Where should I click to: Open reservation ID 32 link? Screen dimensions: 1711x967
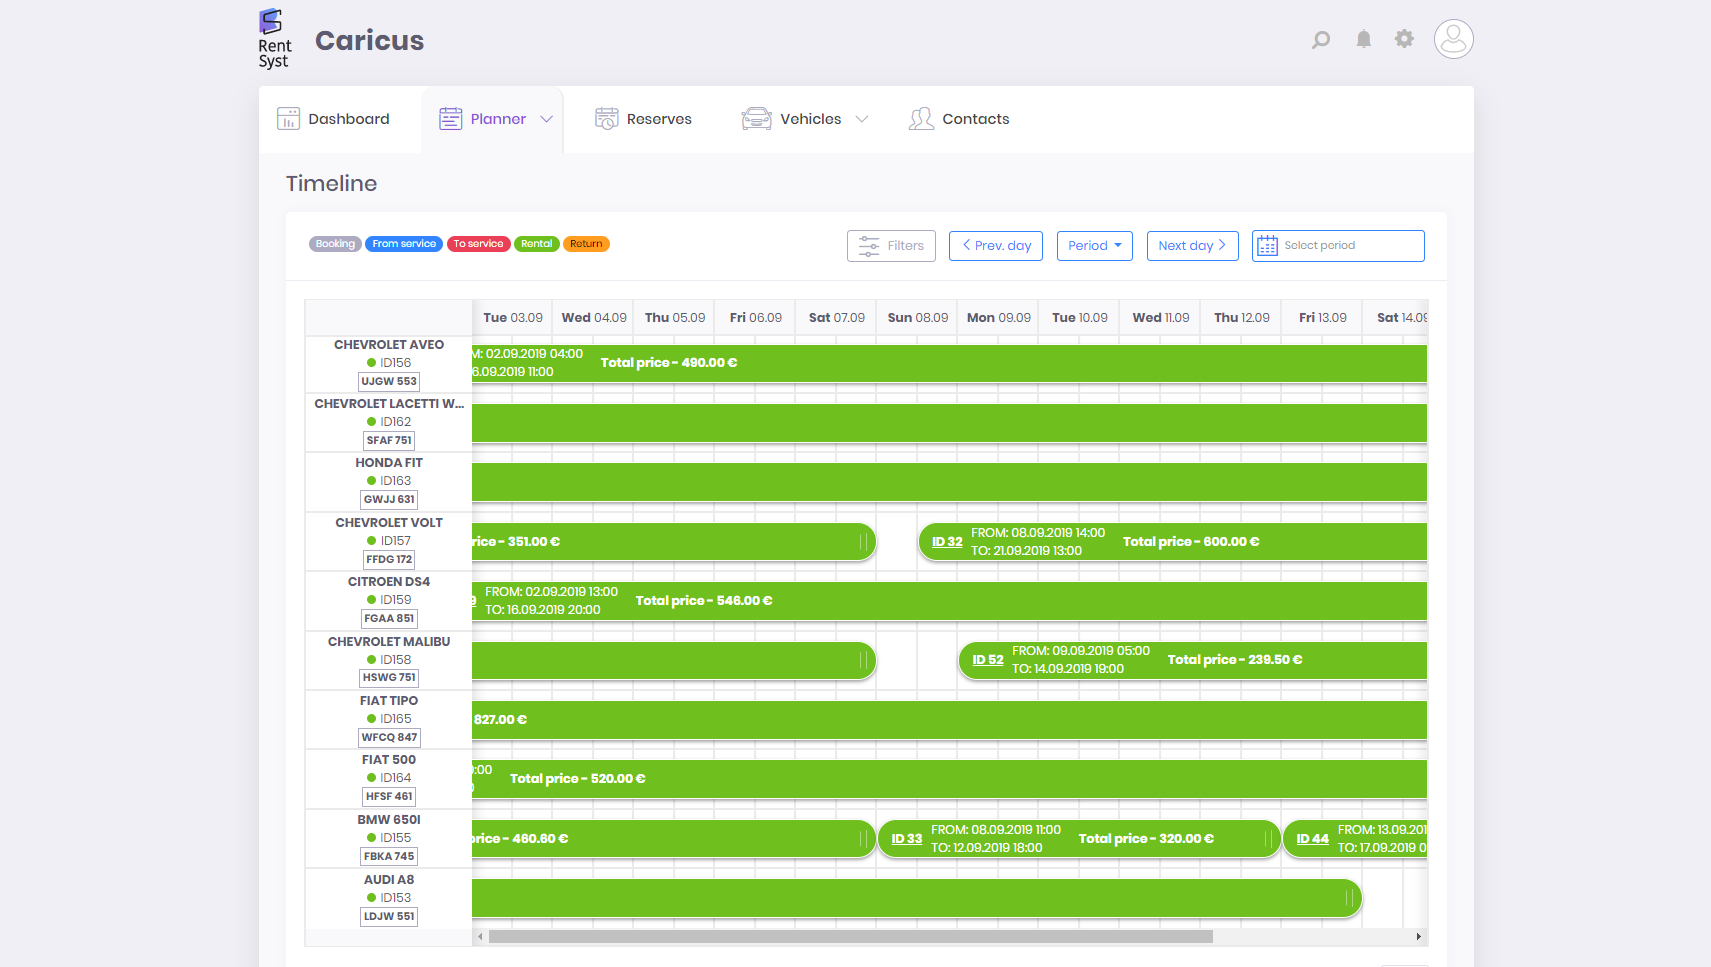tap(947, 542)
